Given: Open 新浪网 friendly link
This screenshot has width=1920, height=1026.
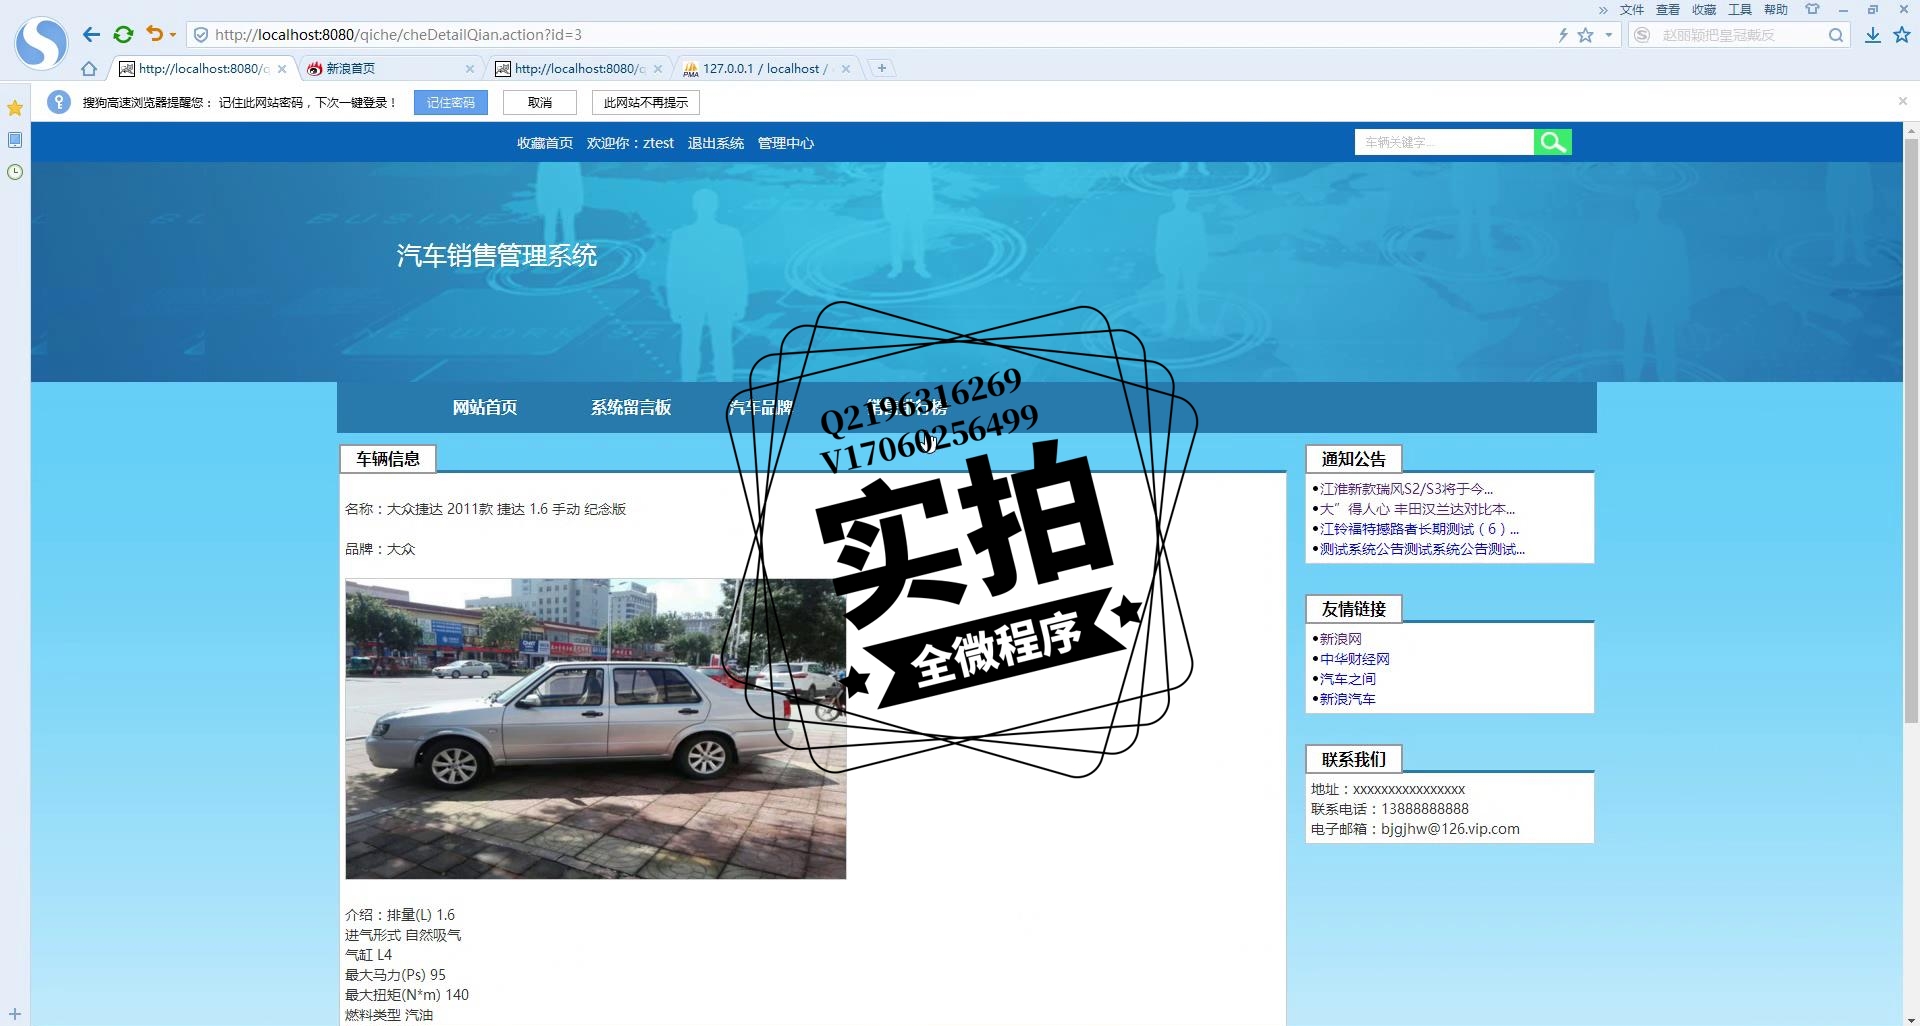Looking at the screenshot, I should click(x=1340, y=639).
